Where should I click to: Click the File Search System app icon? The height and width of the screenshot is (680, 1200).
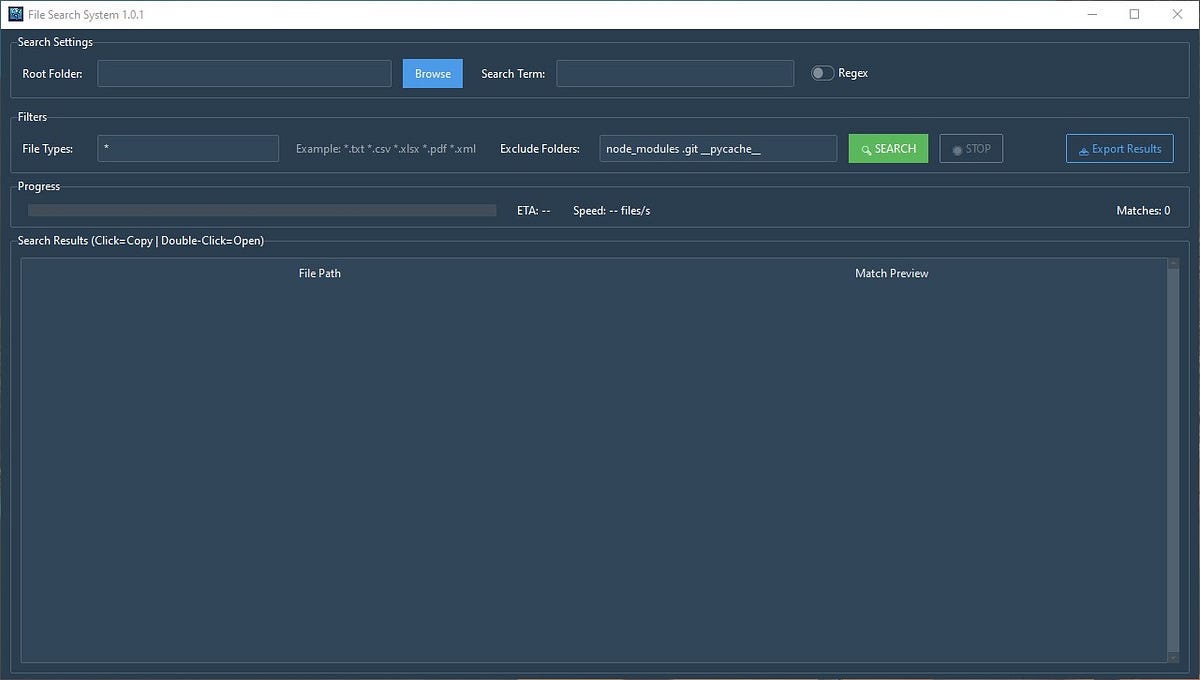(15, 15)
